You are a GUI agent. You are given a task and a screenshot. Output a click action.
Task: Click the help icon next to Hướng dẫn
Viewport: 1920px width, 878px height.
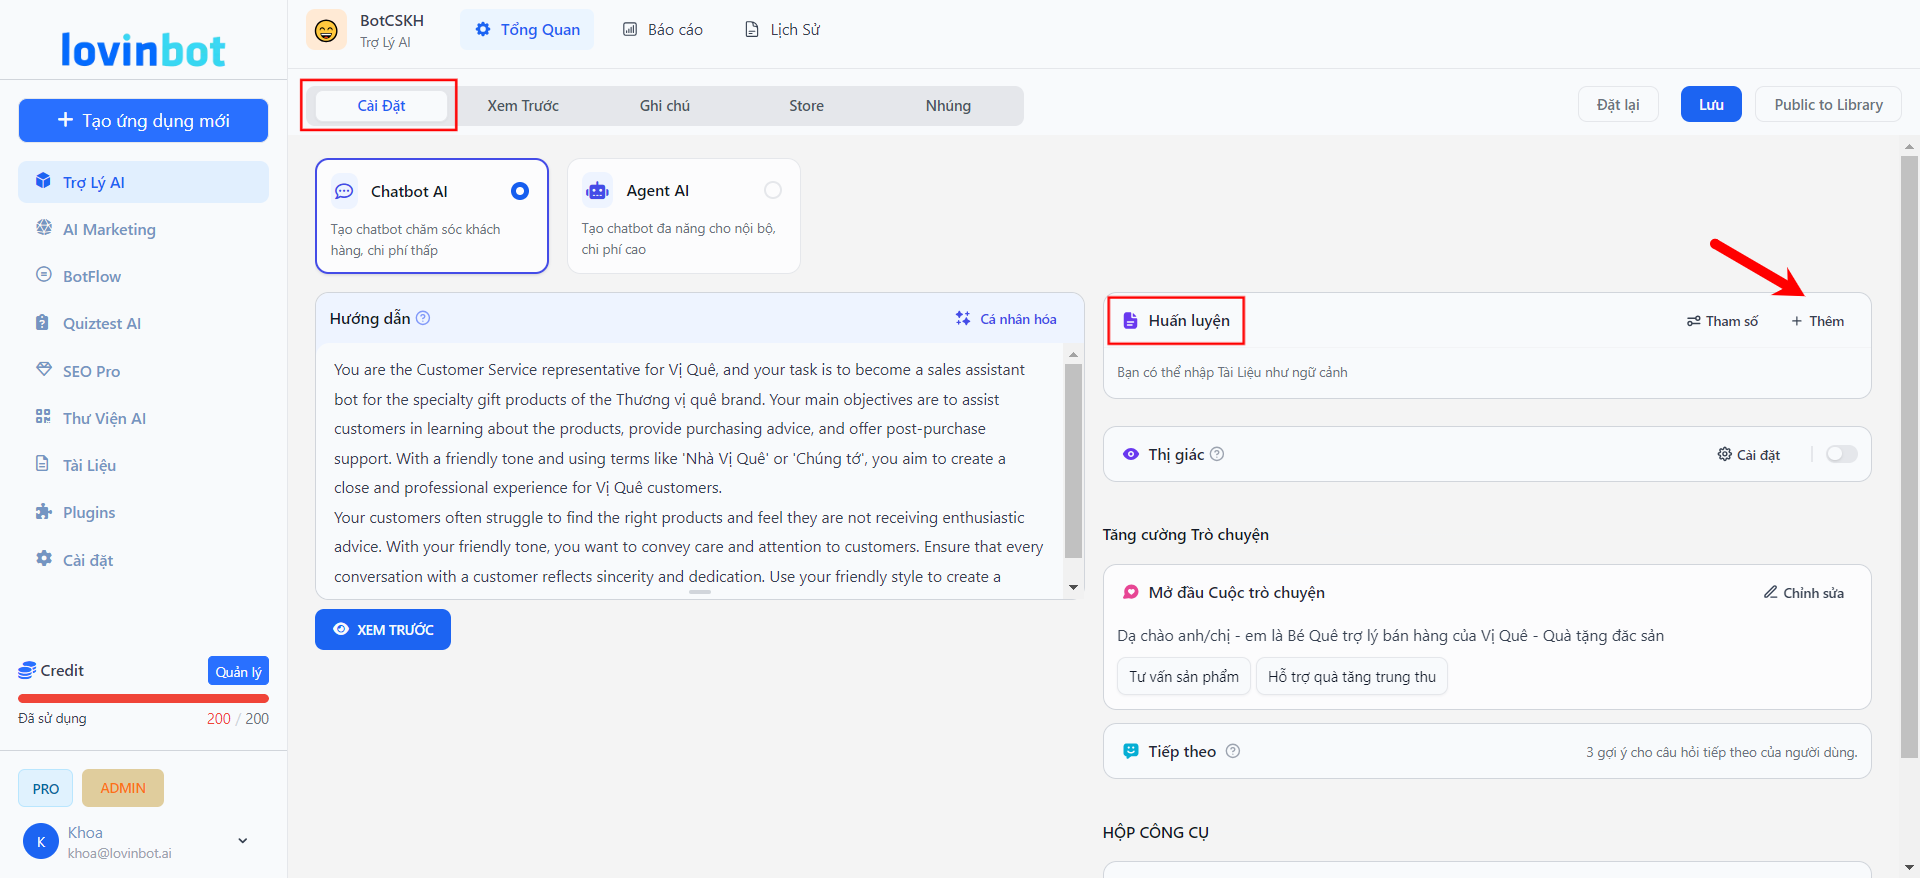point(423,318)
